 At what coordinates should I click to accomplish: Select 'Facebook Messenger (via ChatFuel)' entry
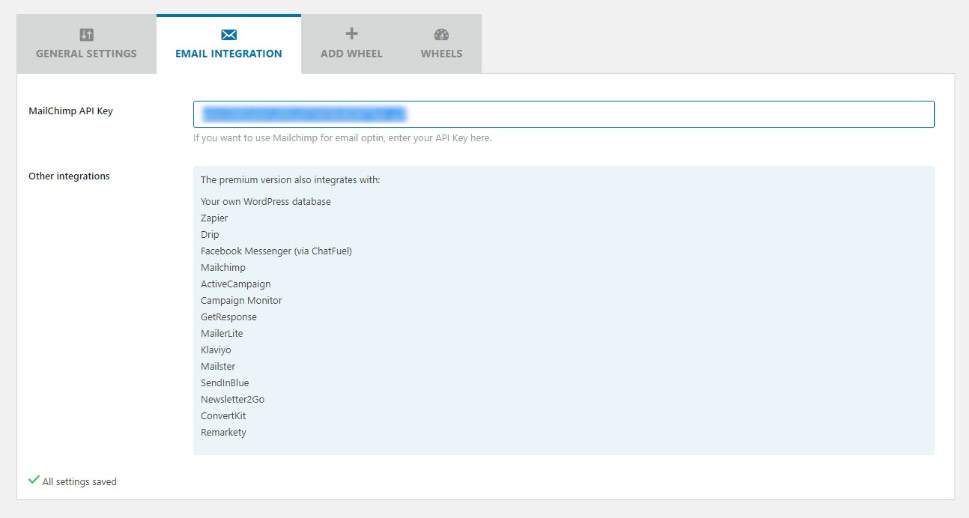(276, 251)
